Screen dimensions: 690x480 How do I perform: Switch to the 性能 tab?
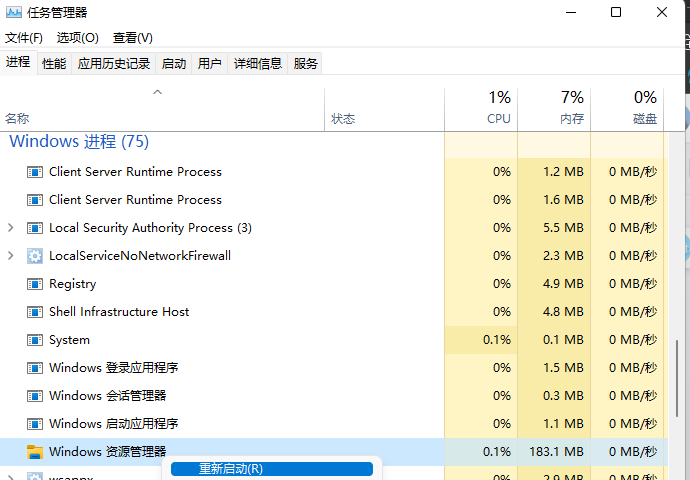[x=54, y=64]
